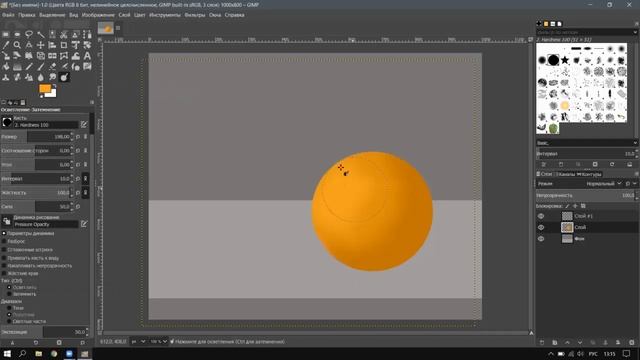Open the Фильтры menu
This screenshot has width=640, height=360.
(x=195, y=15)
